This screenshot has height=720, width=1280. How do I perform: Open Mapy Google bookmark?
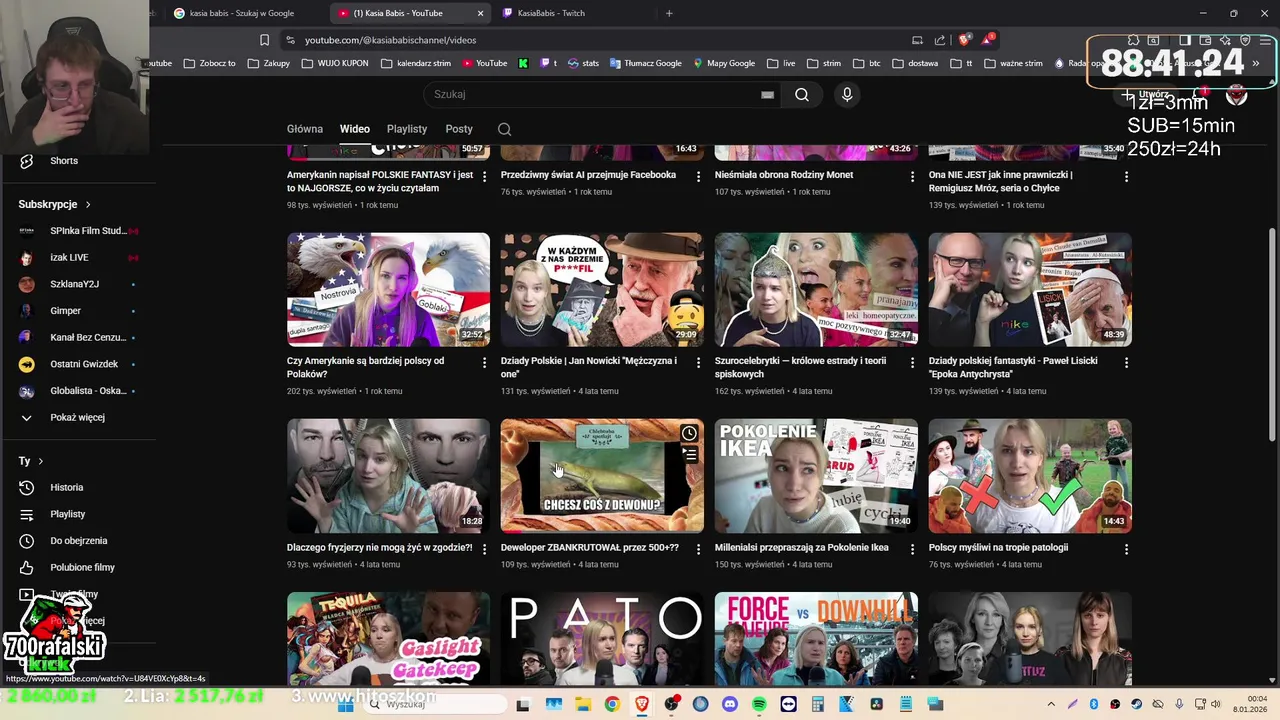coord(724,63)
